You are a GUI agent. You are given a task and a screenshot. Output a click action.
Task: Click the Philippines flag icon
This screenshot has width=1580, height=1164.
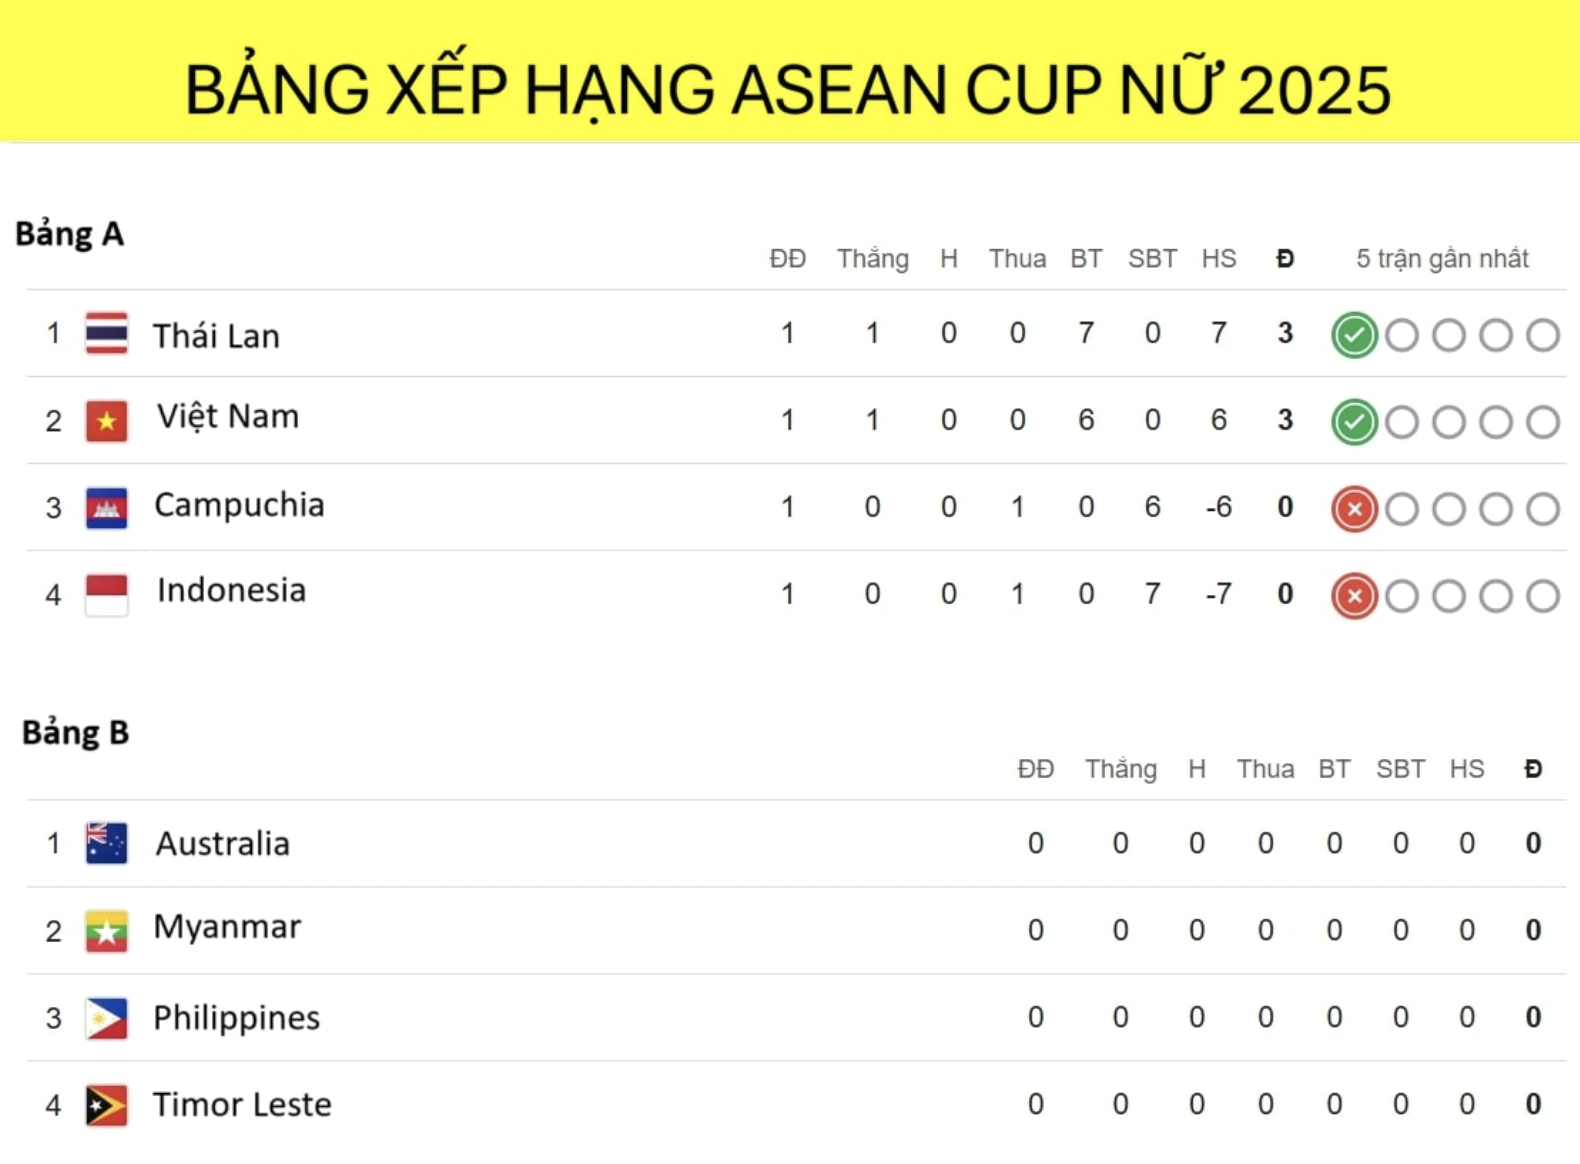tap(106, 1018)
